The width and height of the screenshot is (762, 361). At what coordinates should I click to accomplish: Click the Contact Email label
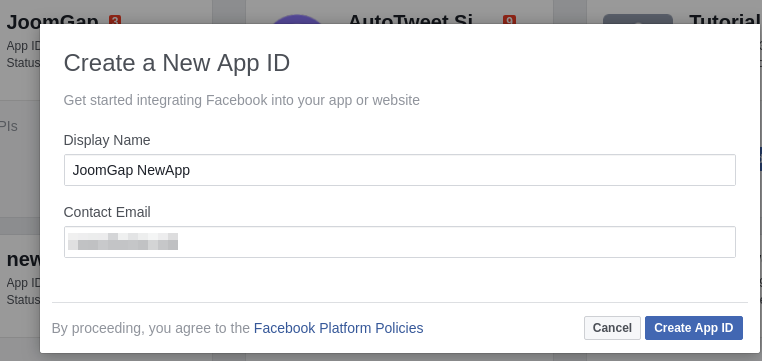pyautogui.click(x=107, y=212)
